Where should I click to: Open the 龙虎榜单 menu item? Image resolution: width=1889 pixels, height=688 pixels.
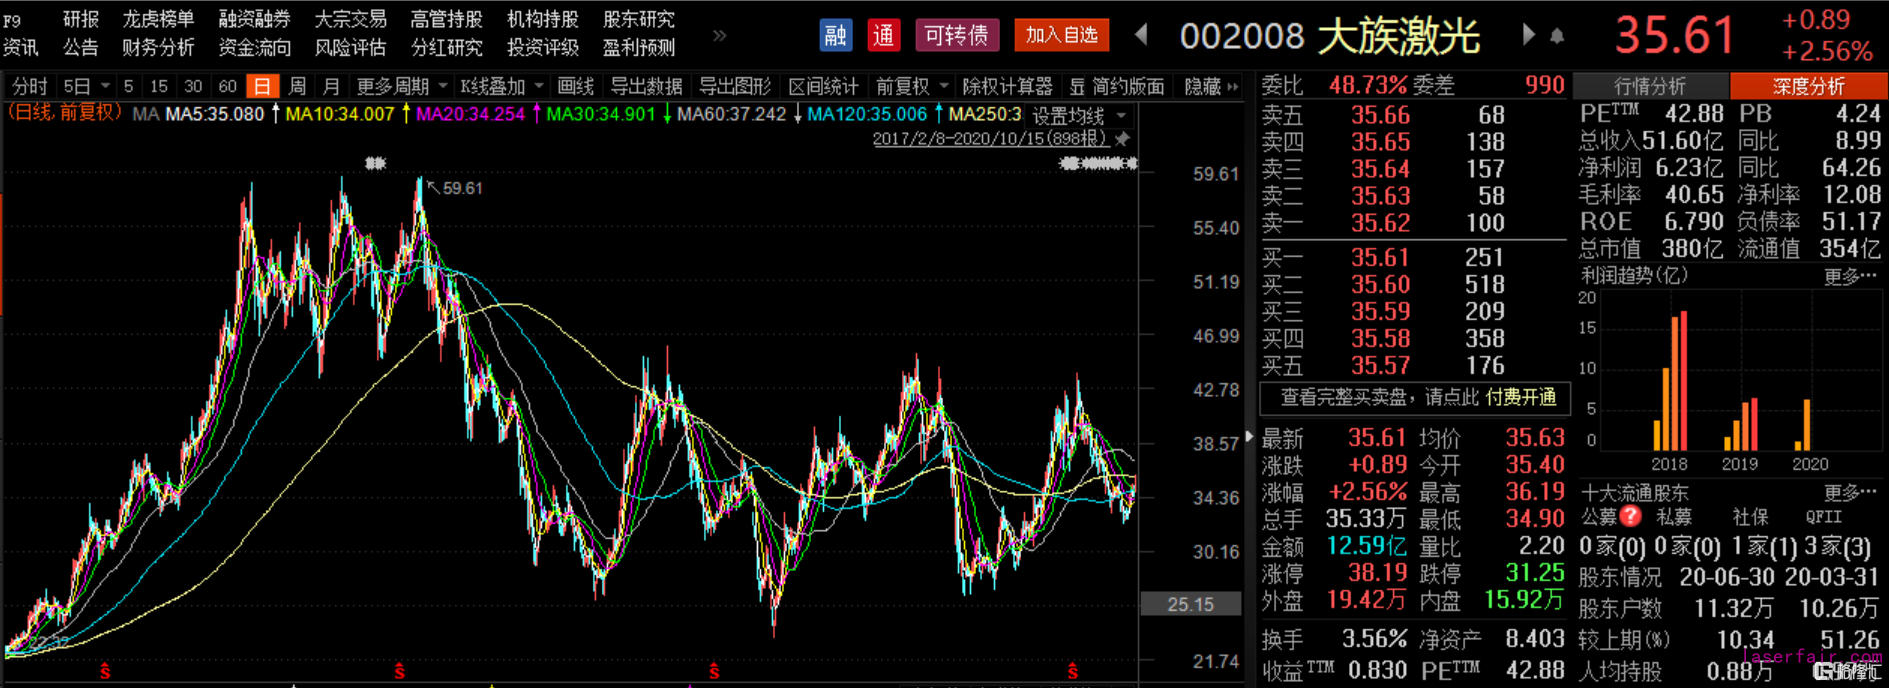158,19
